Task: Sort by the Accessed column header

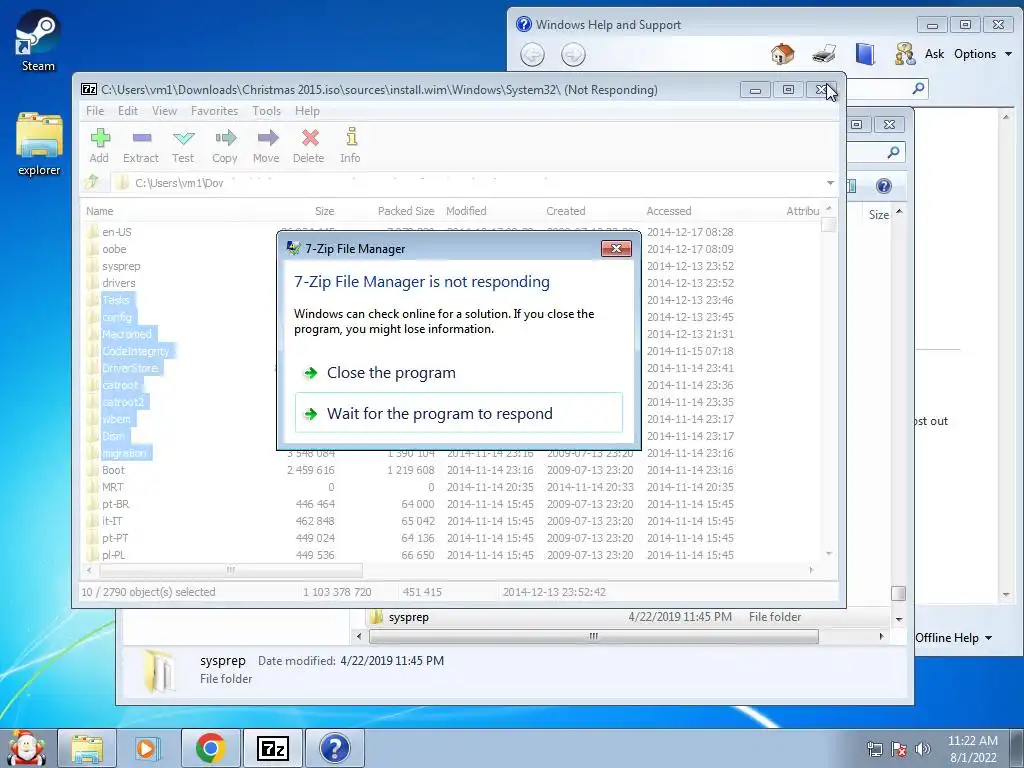Action: click(669, 211)
